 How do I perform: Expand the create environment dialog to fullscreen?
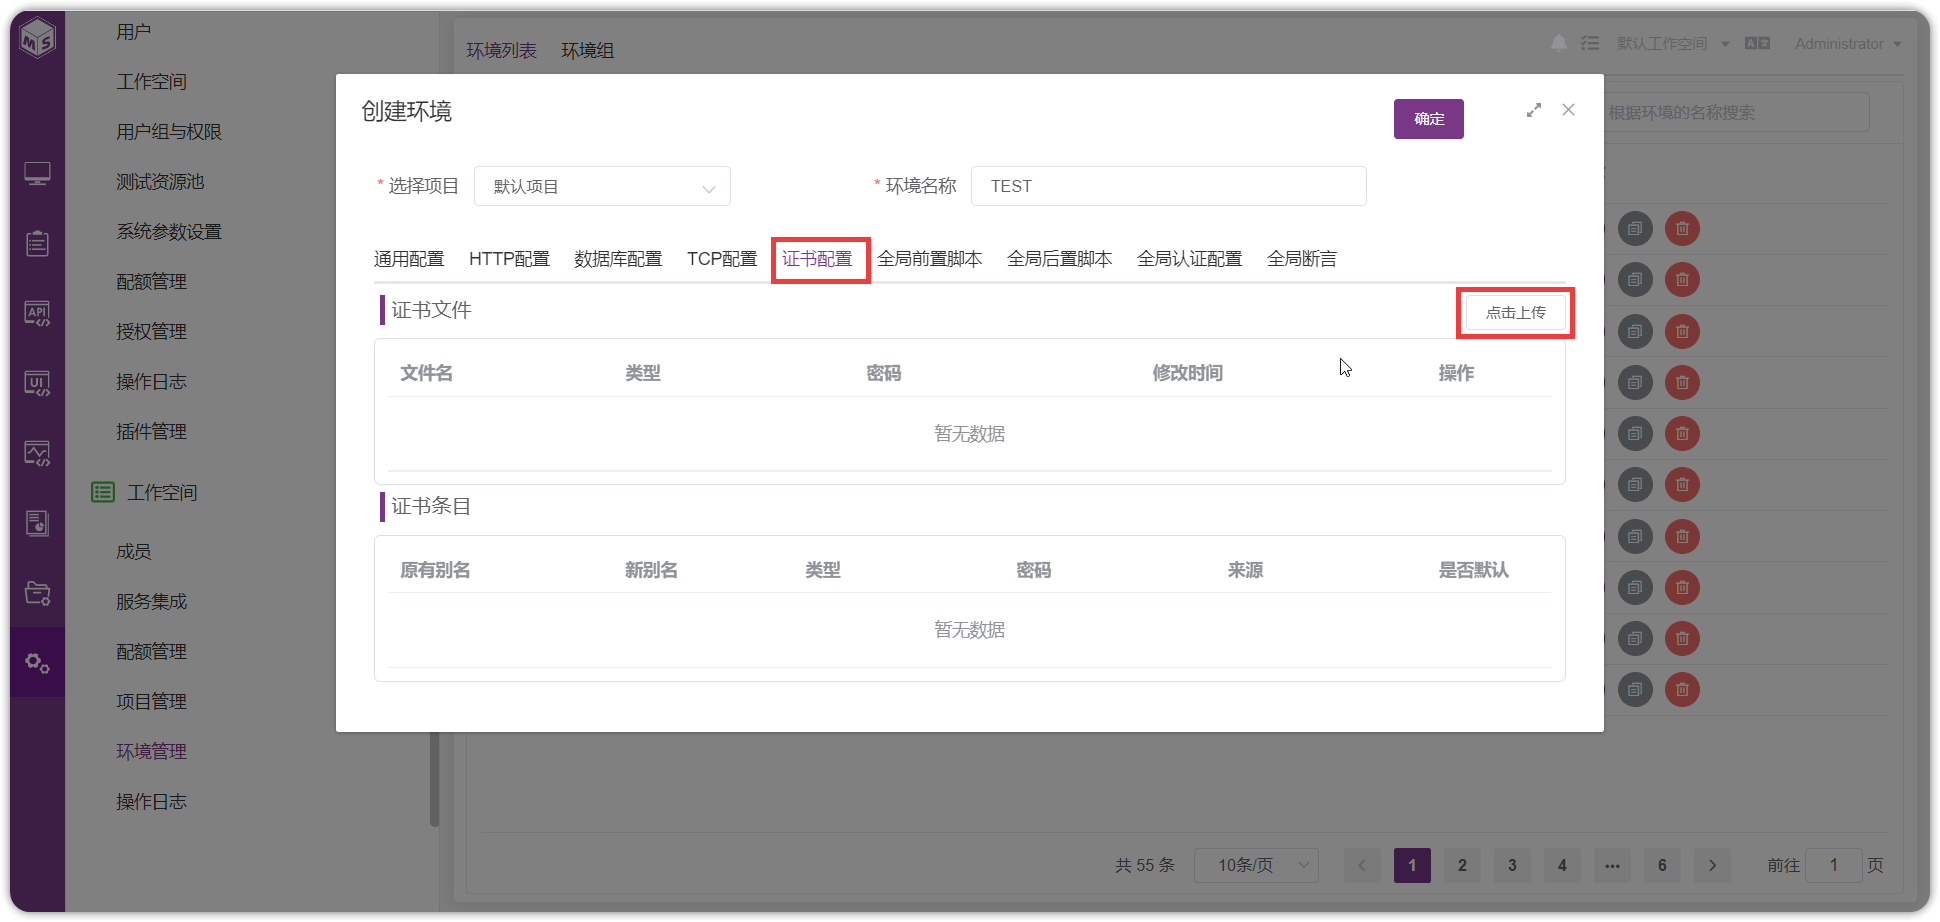[x=1534, y=110]
